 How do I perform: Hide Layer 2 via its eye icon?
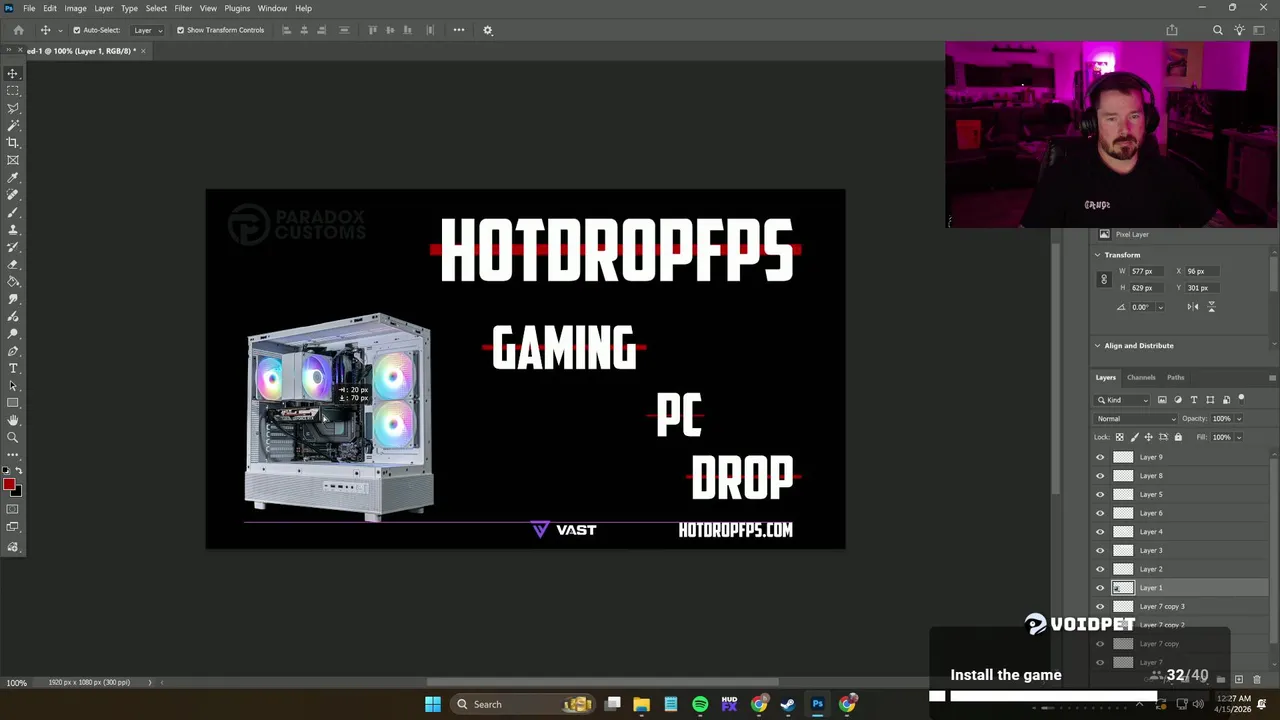(x=1101, y=569)
